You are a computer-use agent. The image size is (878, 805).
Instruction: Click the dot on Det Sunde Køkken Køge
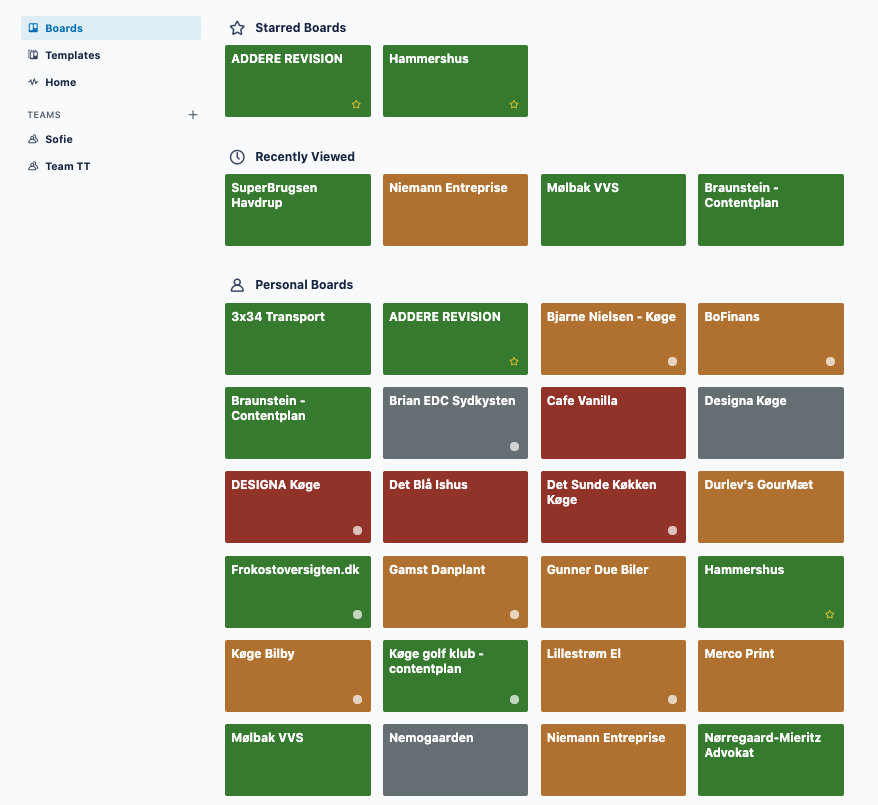672,530
